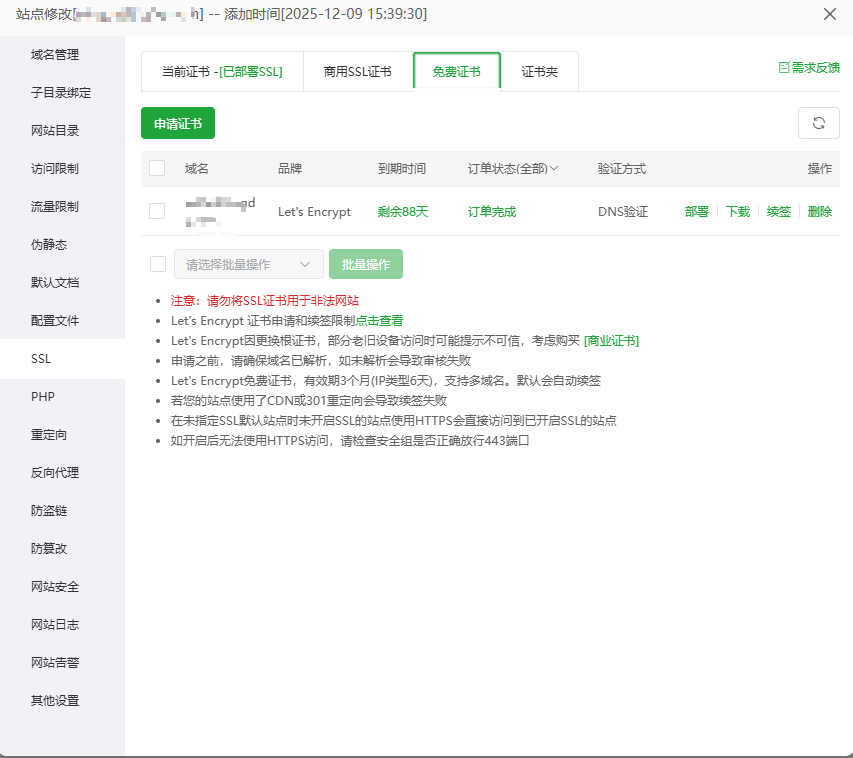Image resolution: width=853 pixels, height=758 pixels.
Task: Open 子目录绑定 in the sidebar
Action: point(63,93)
